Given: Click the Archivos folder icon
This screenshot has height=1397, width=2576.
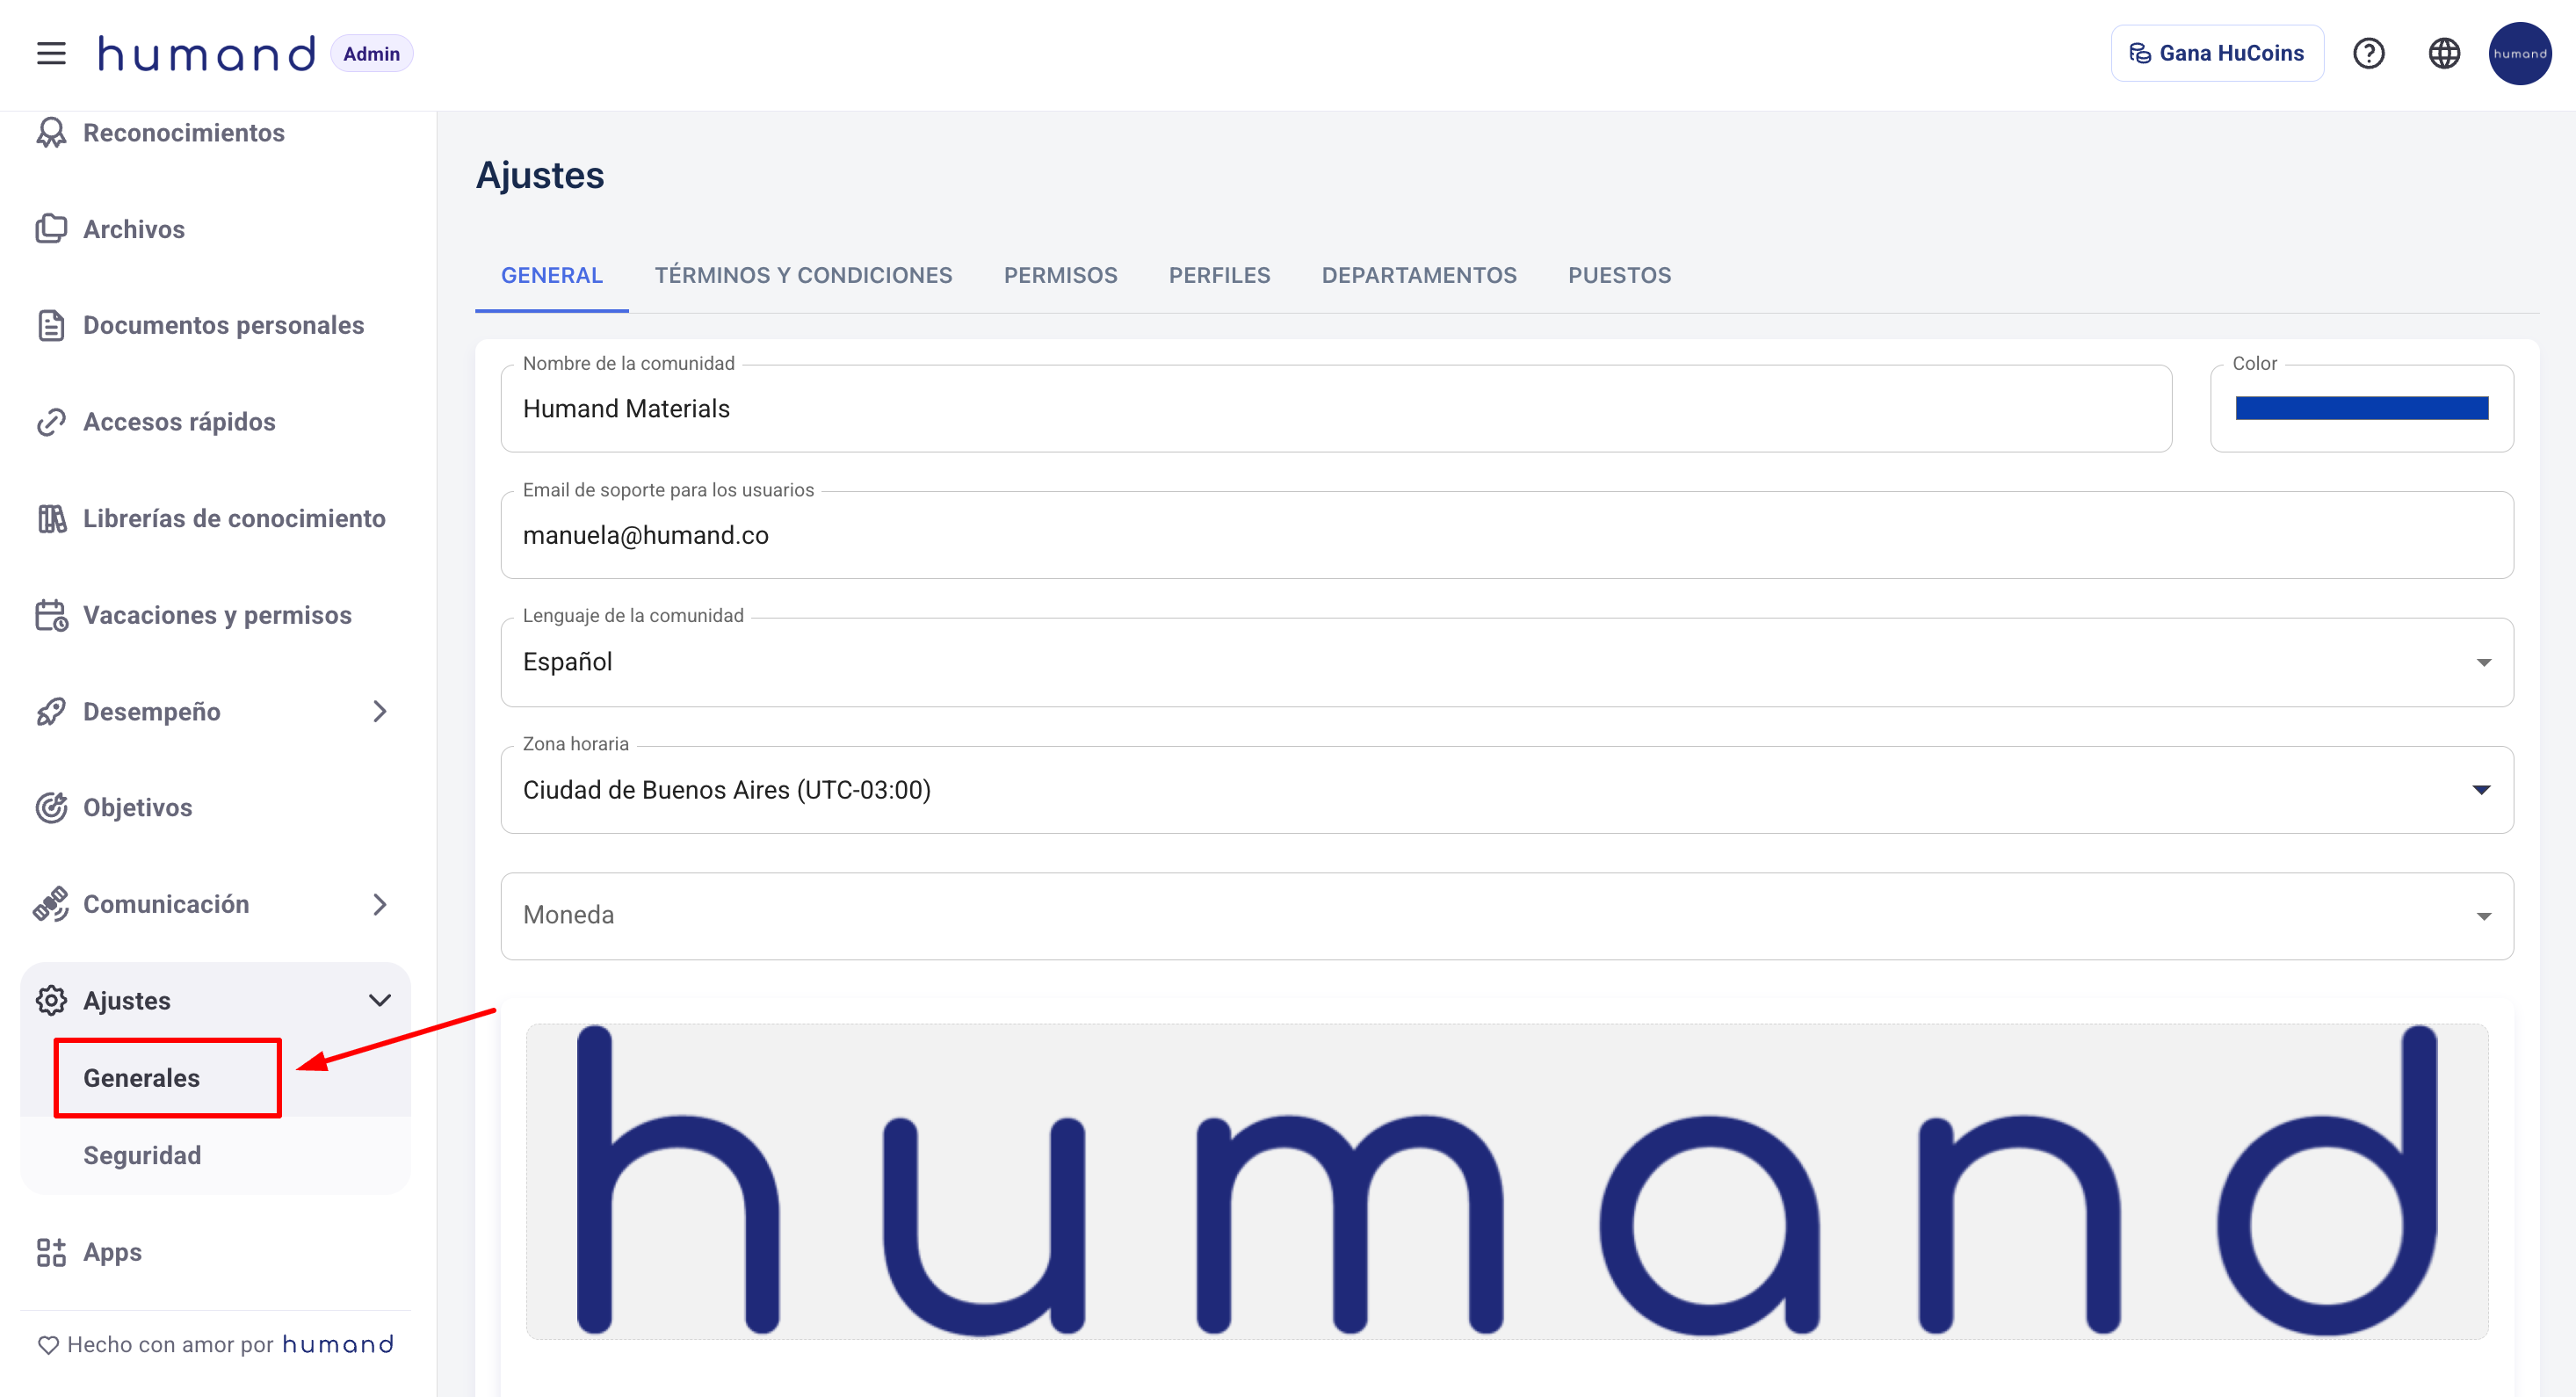Looking at the screenshot, I should click(x=51, y=229).
